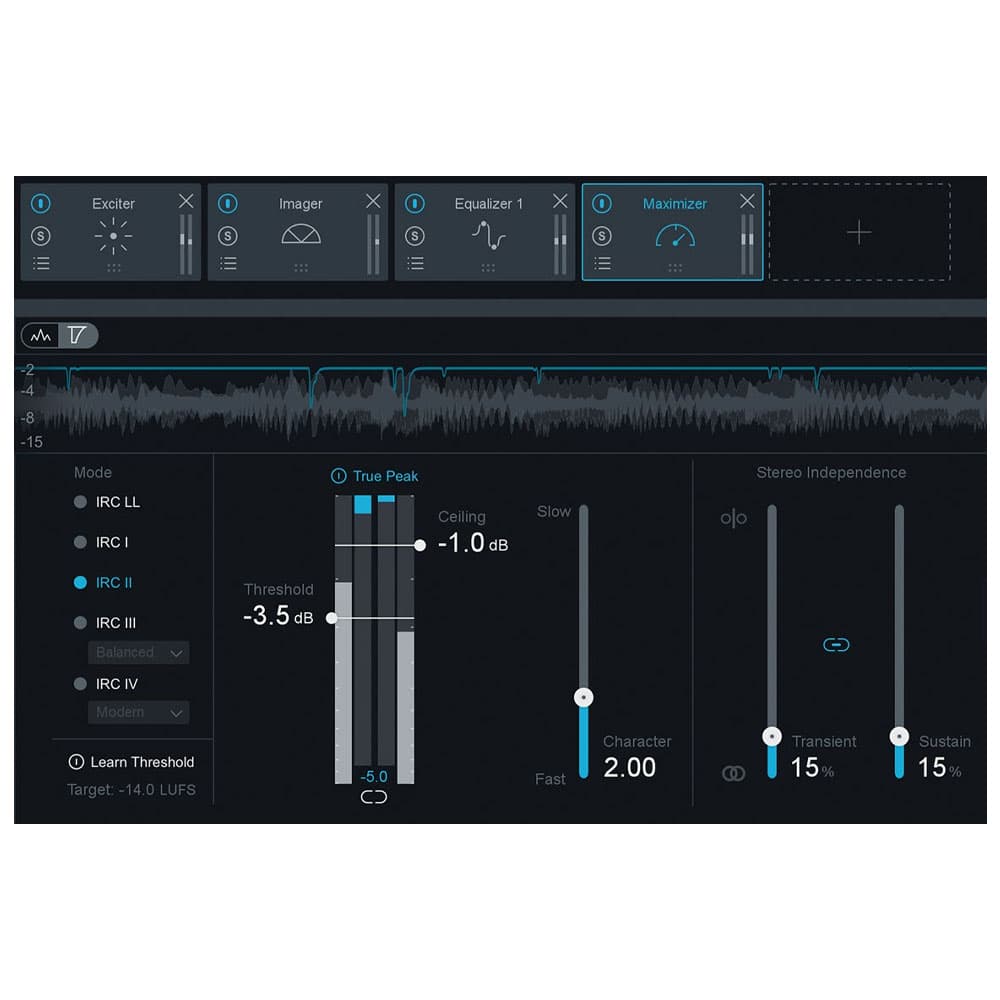
Task: Toggle power on the Exciter module
Action: tap(41, 203)
